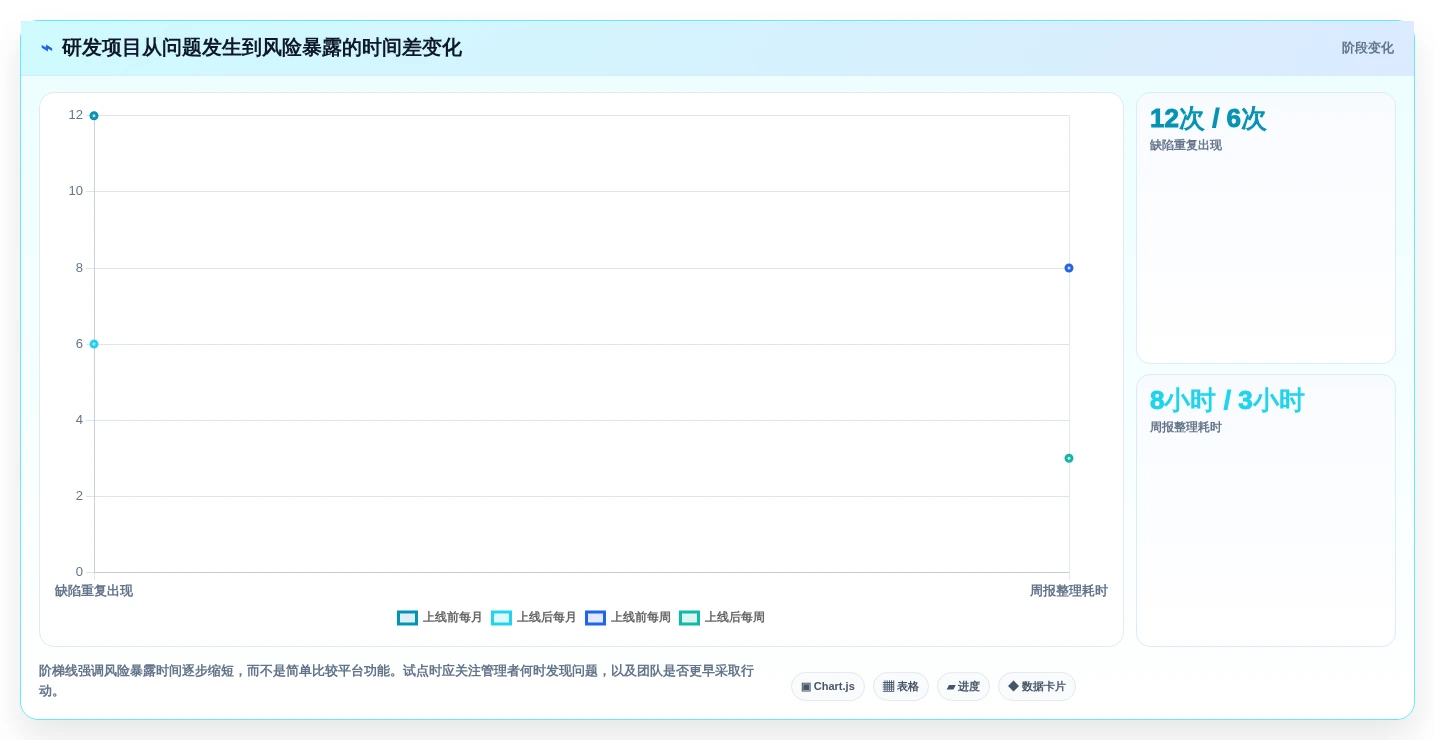The height and width of the screenshot is (740, 1435).
Task: Click the lightning icon beside the title
Action: (47, 48)
